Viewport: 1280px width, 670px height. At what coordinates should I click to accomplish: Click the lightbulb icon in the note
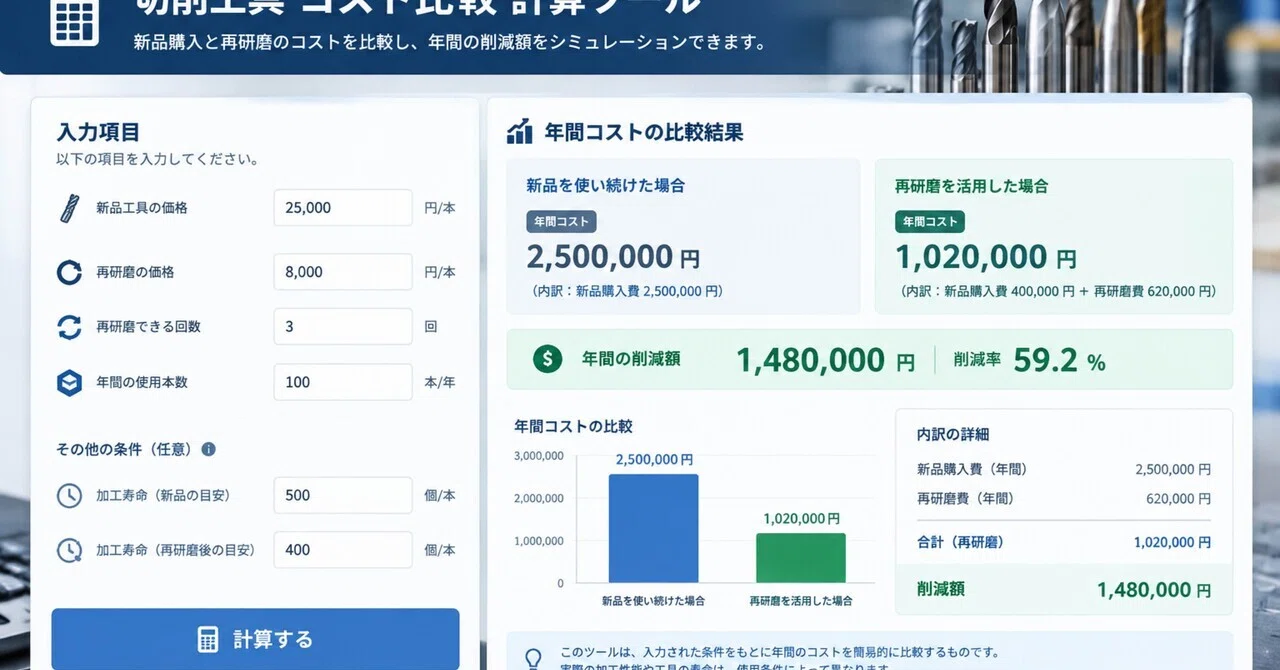[533, 658]
